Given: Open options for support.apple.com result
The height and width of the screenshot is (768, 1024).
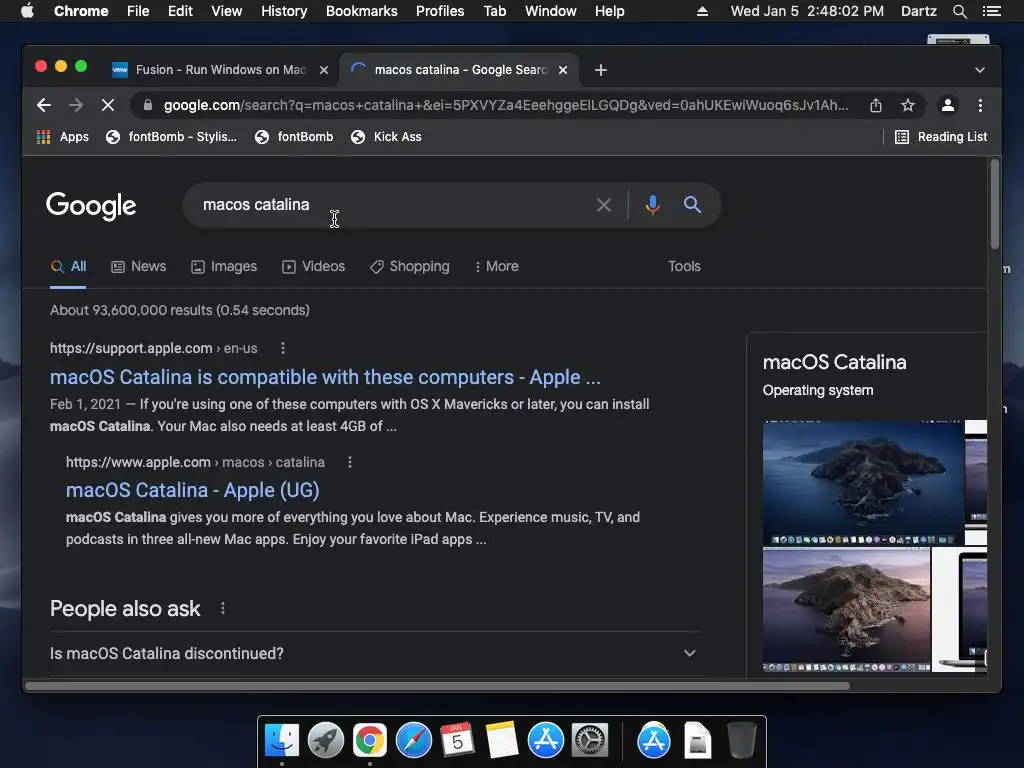Looking at the screenshot, I should point(283,348).
